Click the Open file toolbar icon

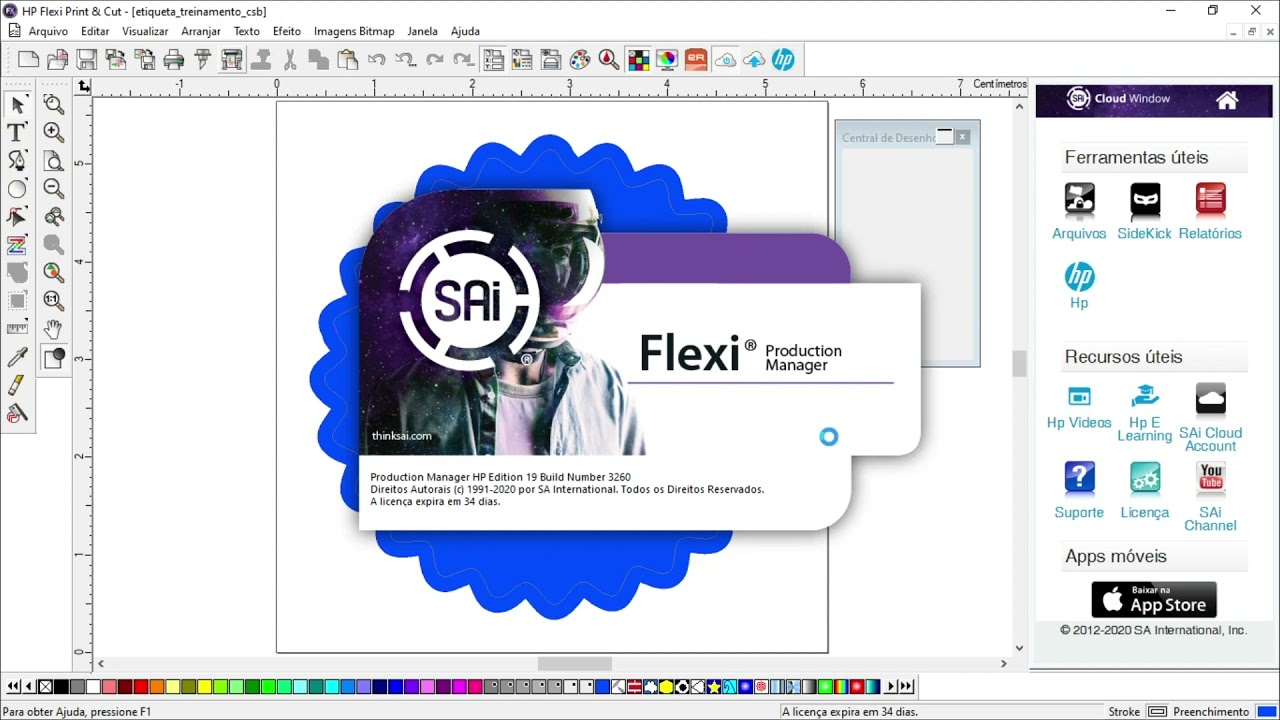tap(58, 60)
